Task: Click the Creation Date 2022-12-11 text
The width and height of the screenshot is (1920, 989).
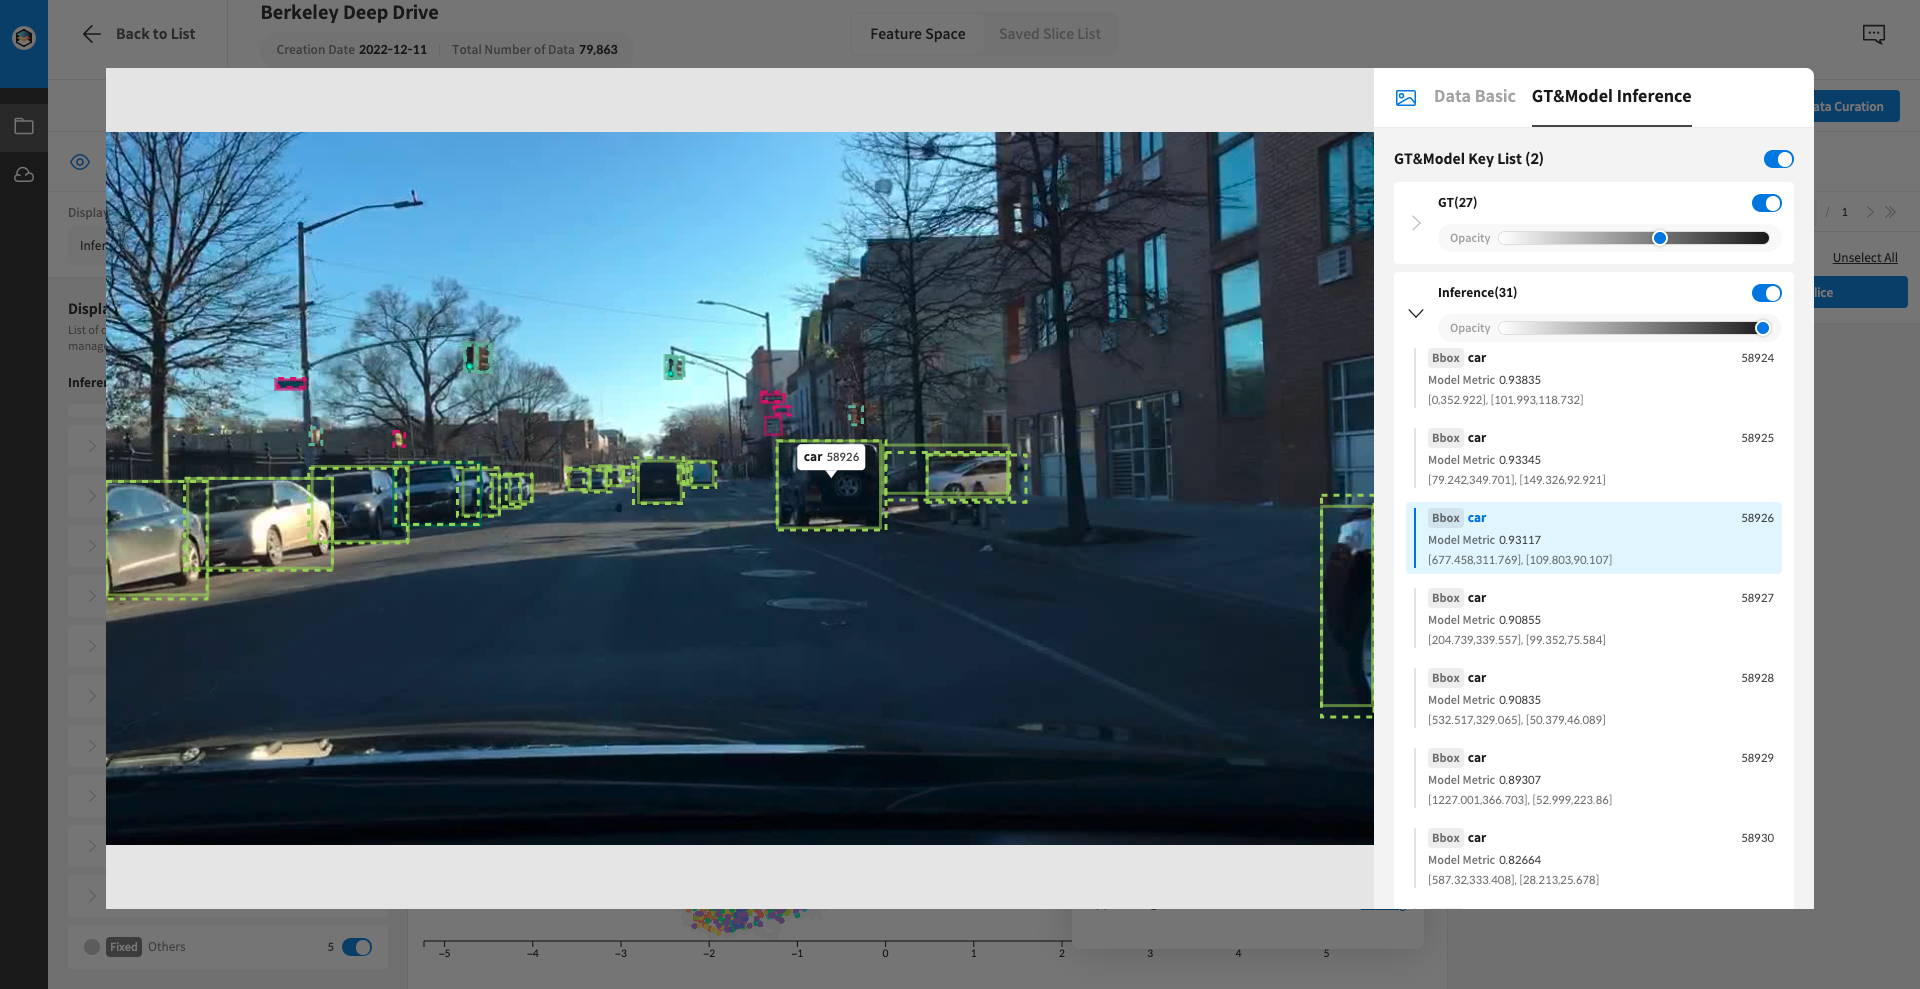Action: point(351,50)
